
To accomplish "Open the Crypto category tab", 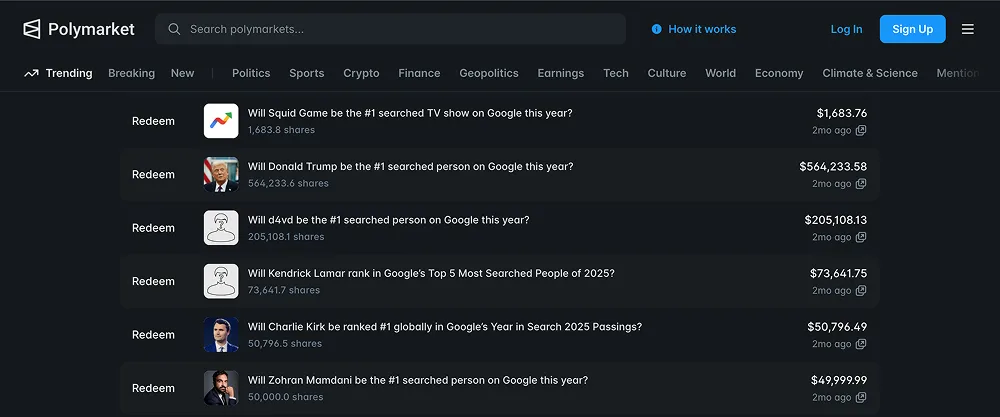I will tap(361, 73).
